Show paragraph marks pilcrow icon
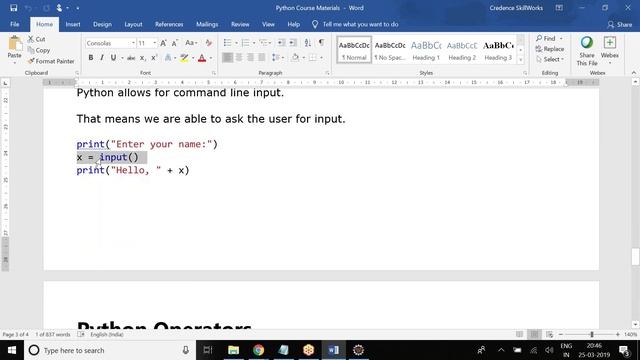Viewport: 640px width, 360px height. [322, 42]
